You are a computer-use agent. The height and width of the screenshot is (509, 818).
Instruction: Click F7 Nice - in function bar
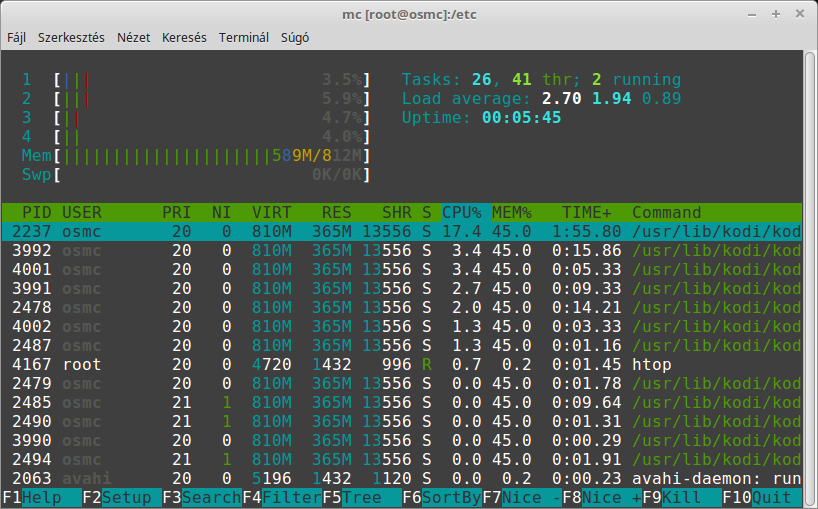[x=522, y=498]
